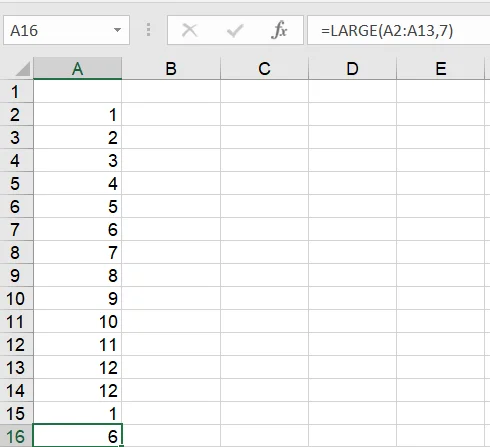Open Insert Function fx dialog
The height and width of the screenshot is (447, 490).
[x=279, y=30]
